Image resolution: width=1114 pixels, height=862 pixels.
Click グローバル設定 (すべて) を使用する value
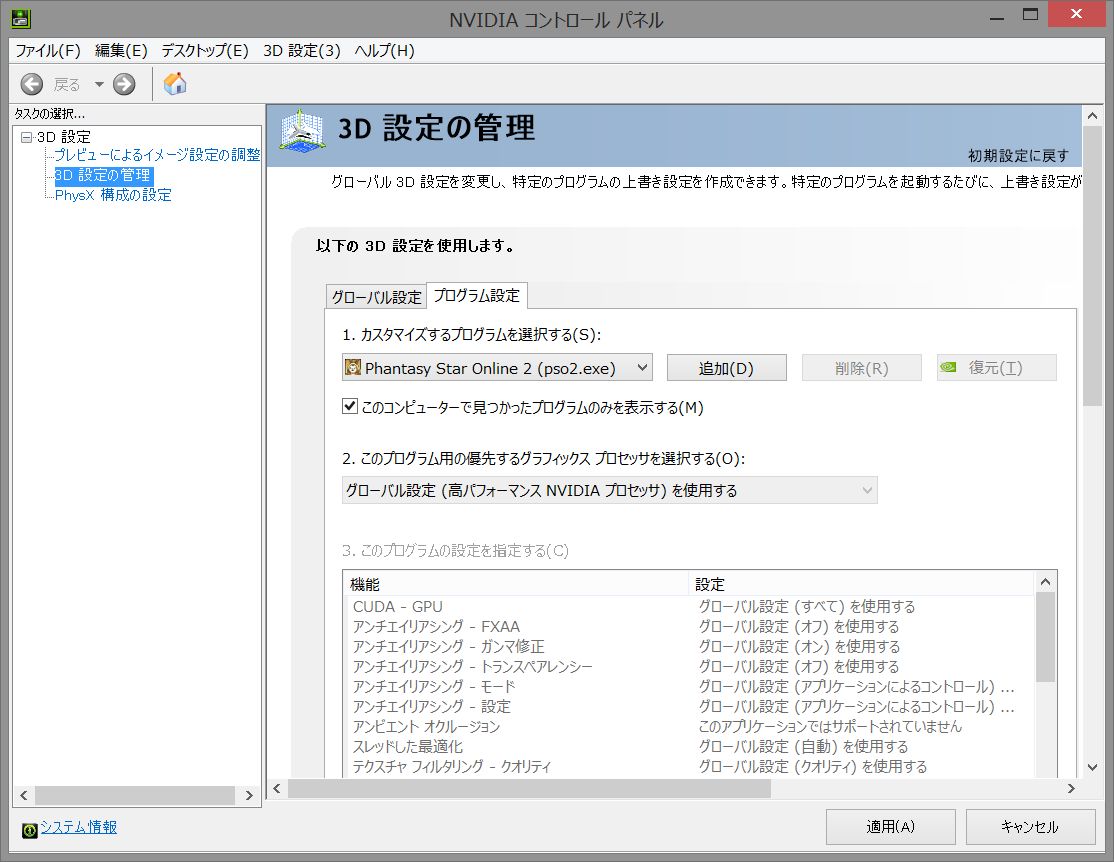click(x=807, y=607)
